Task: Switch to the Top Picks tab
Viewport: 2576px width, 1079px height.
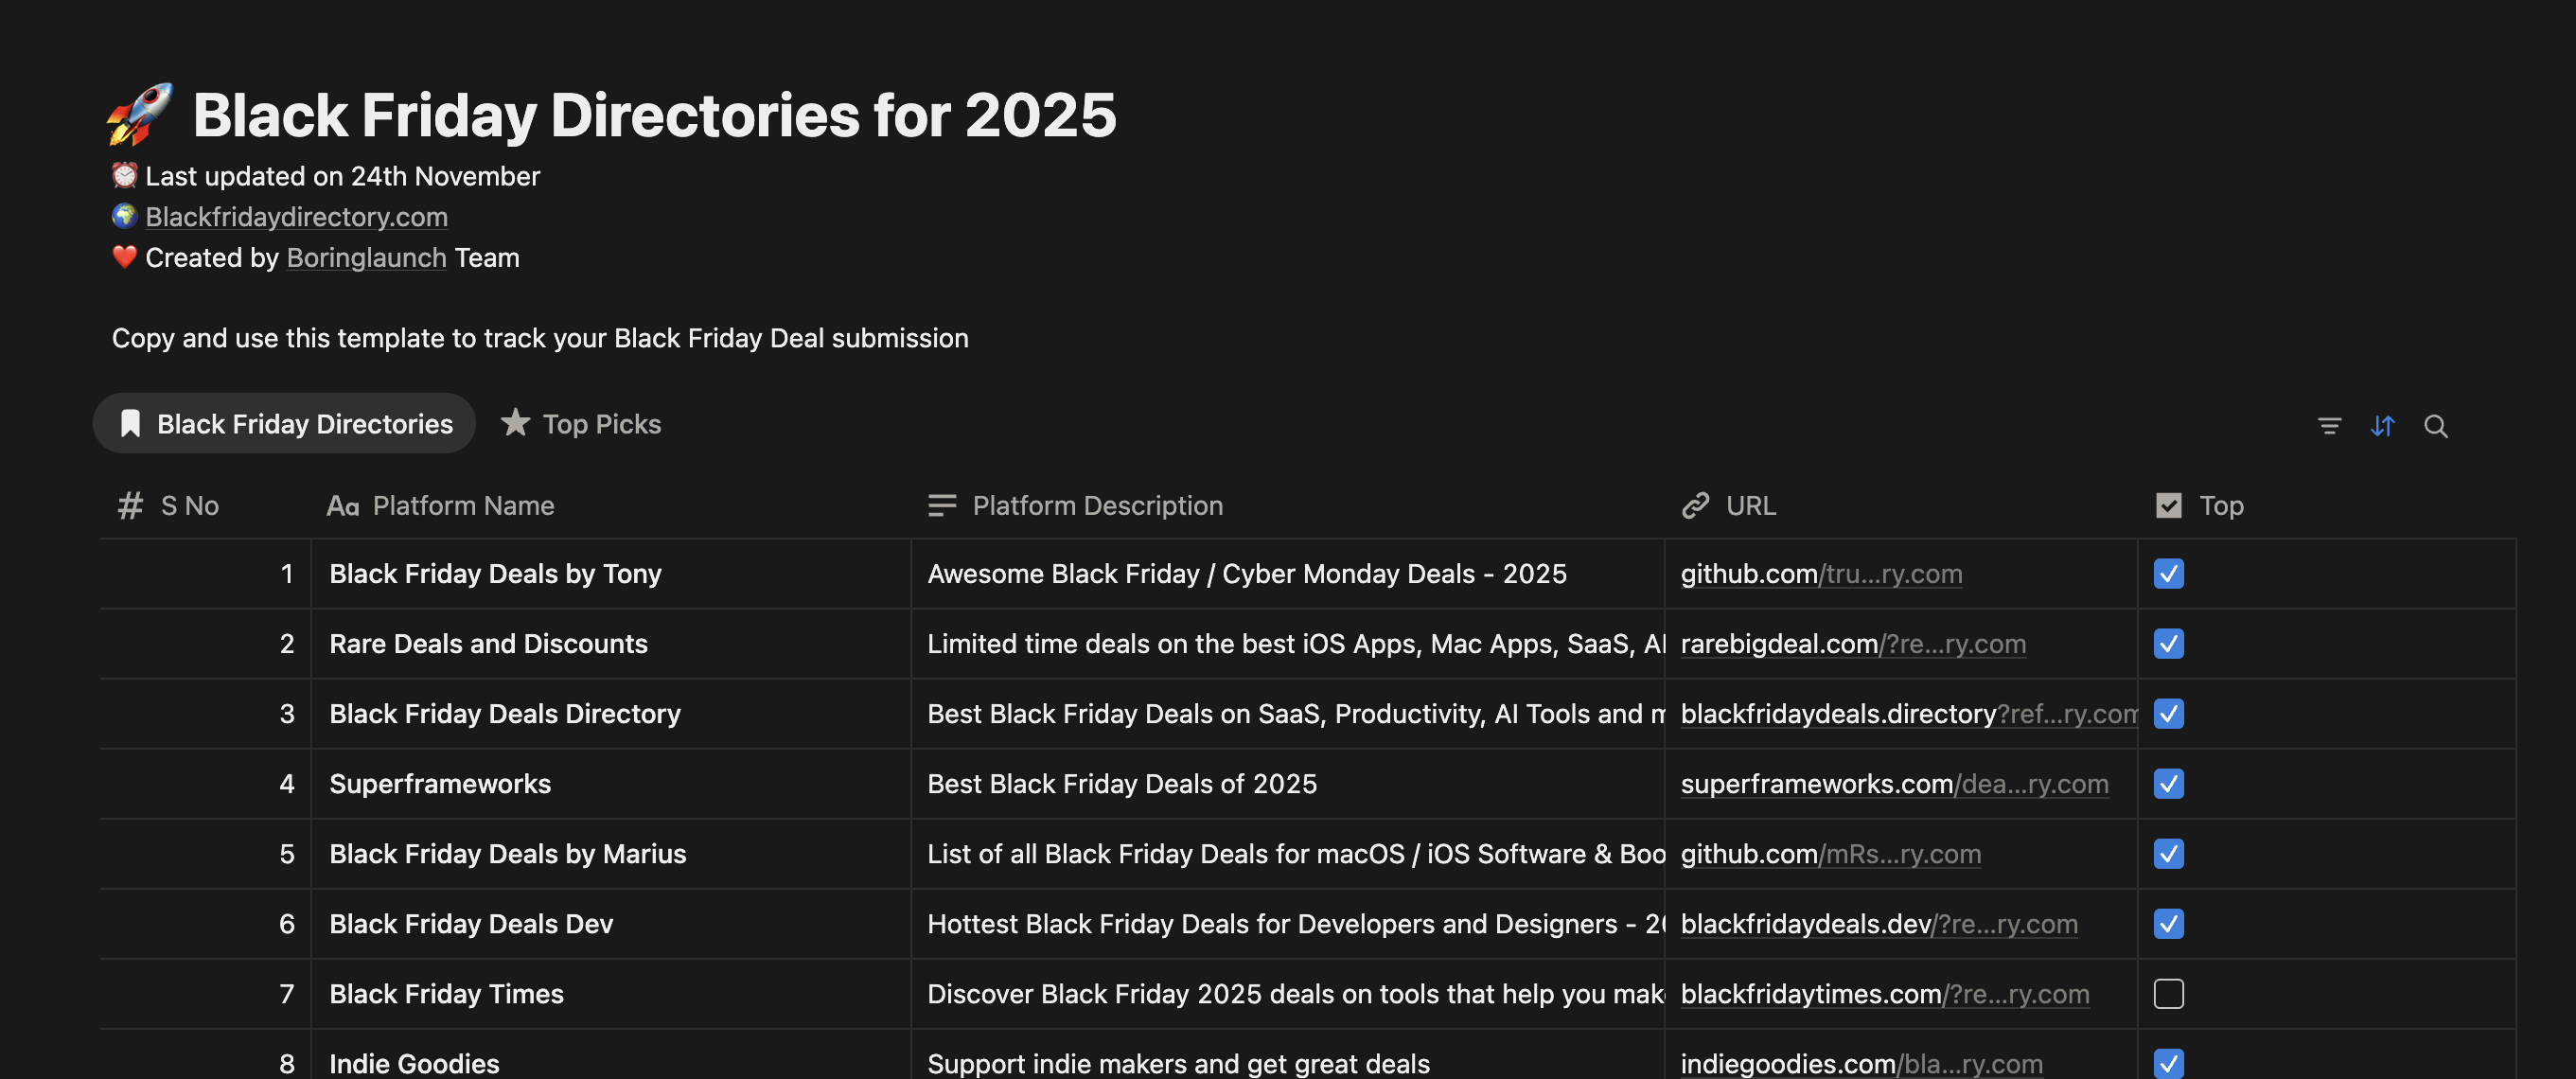Action: pos(600,424)
